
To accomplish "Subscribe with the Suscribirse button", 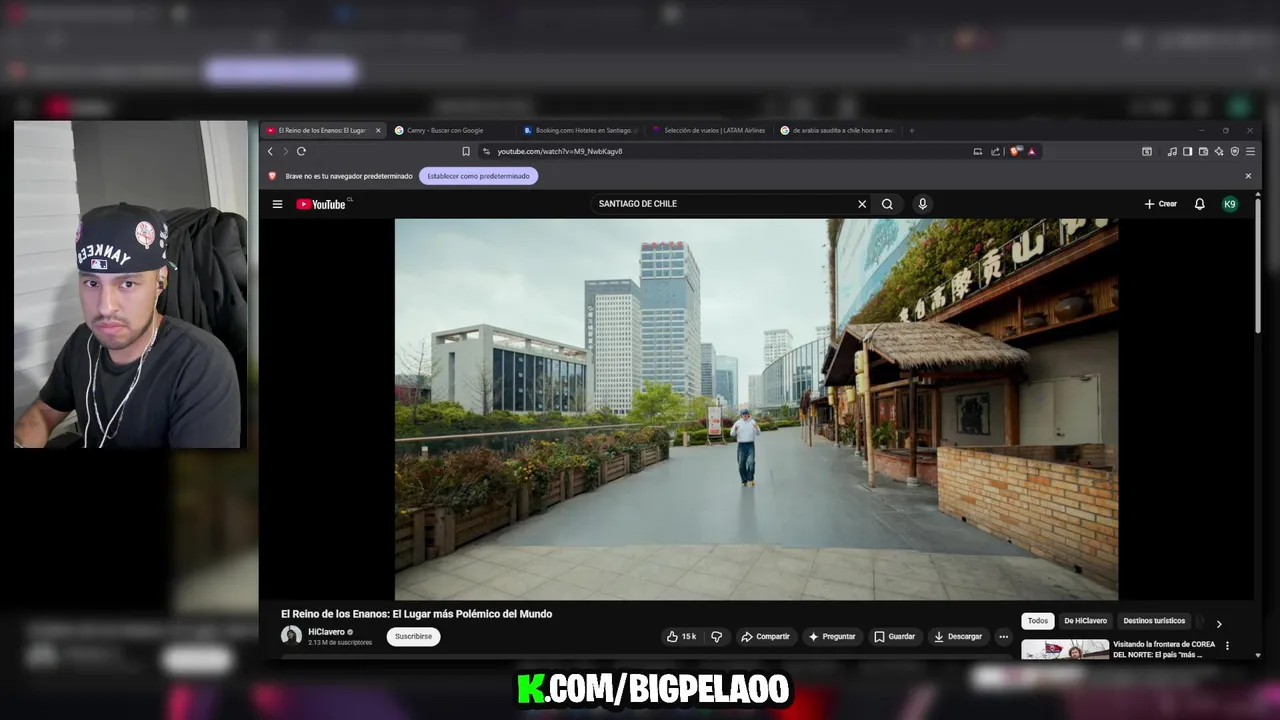I will [x=413, y=636].
